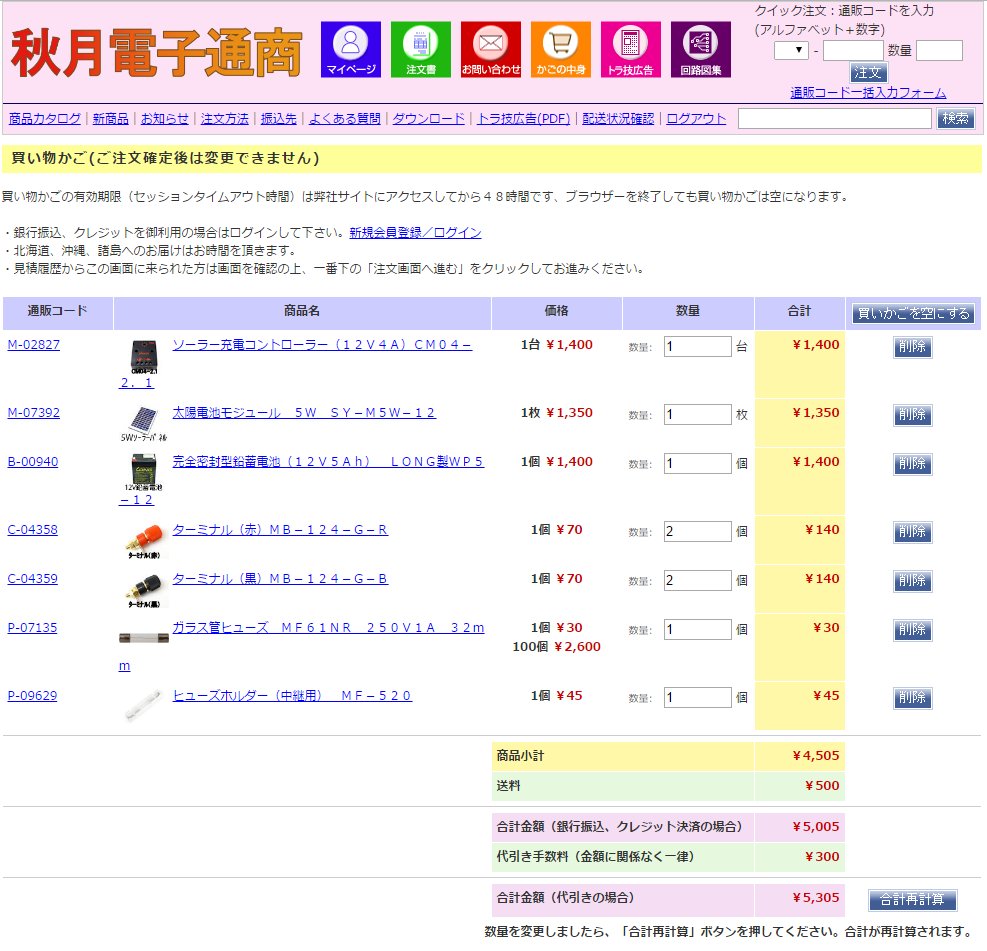
Task: Delete ターミナル(黒) with 削除 button
Action: click(913, 582)
